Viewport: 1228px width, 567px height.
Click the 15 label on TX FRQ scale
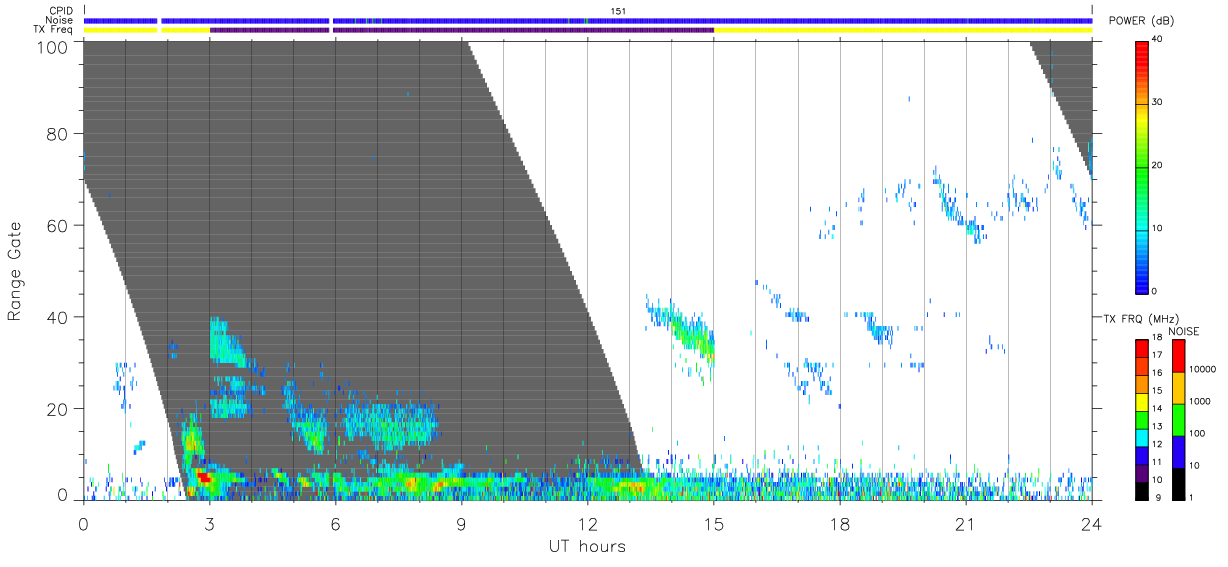click(1158, 391)
